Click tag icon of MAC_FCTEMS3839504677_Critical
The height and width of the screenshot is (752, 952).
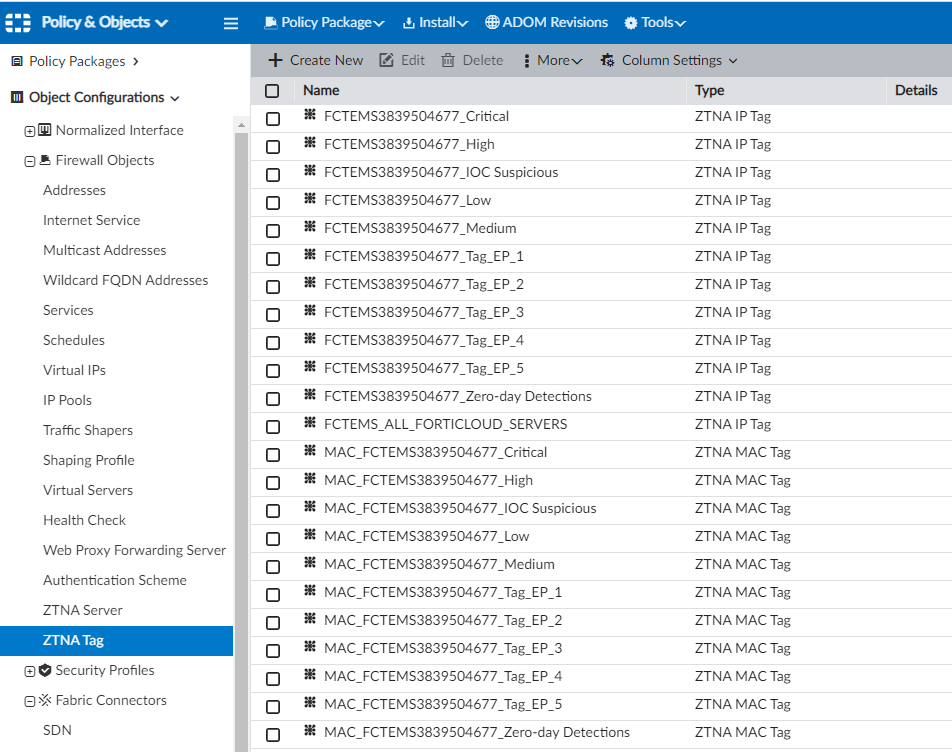[310, 450]
